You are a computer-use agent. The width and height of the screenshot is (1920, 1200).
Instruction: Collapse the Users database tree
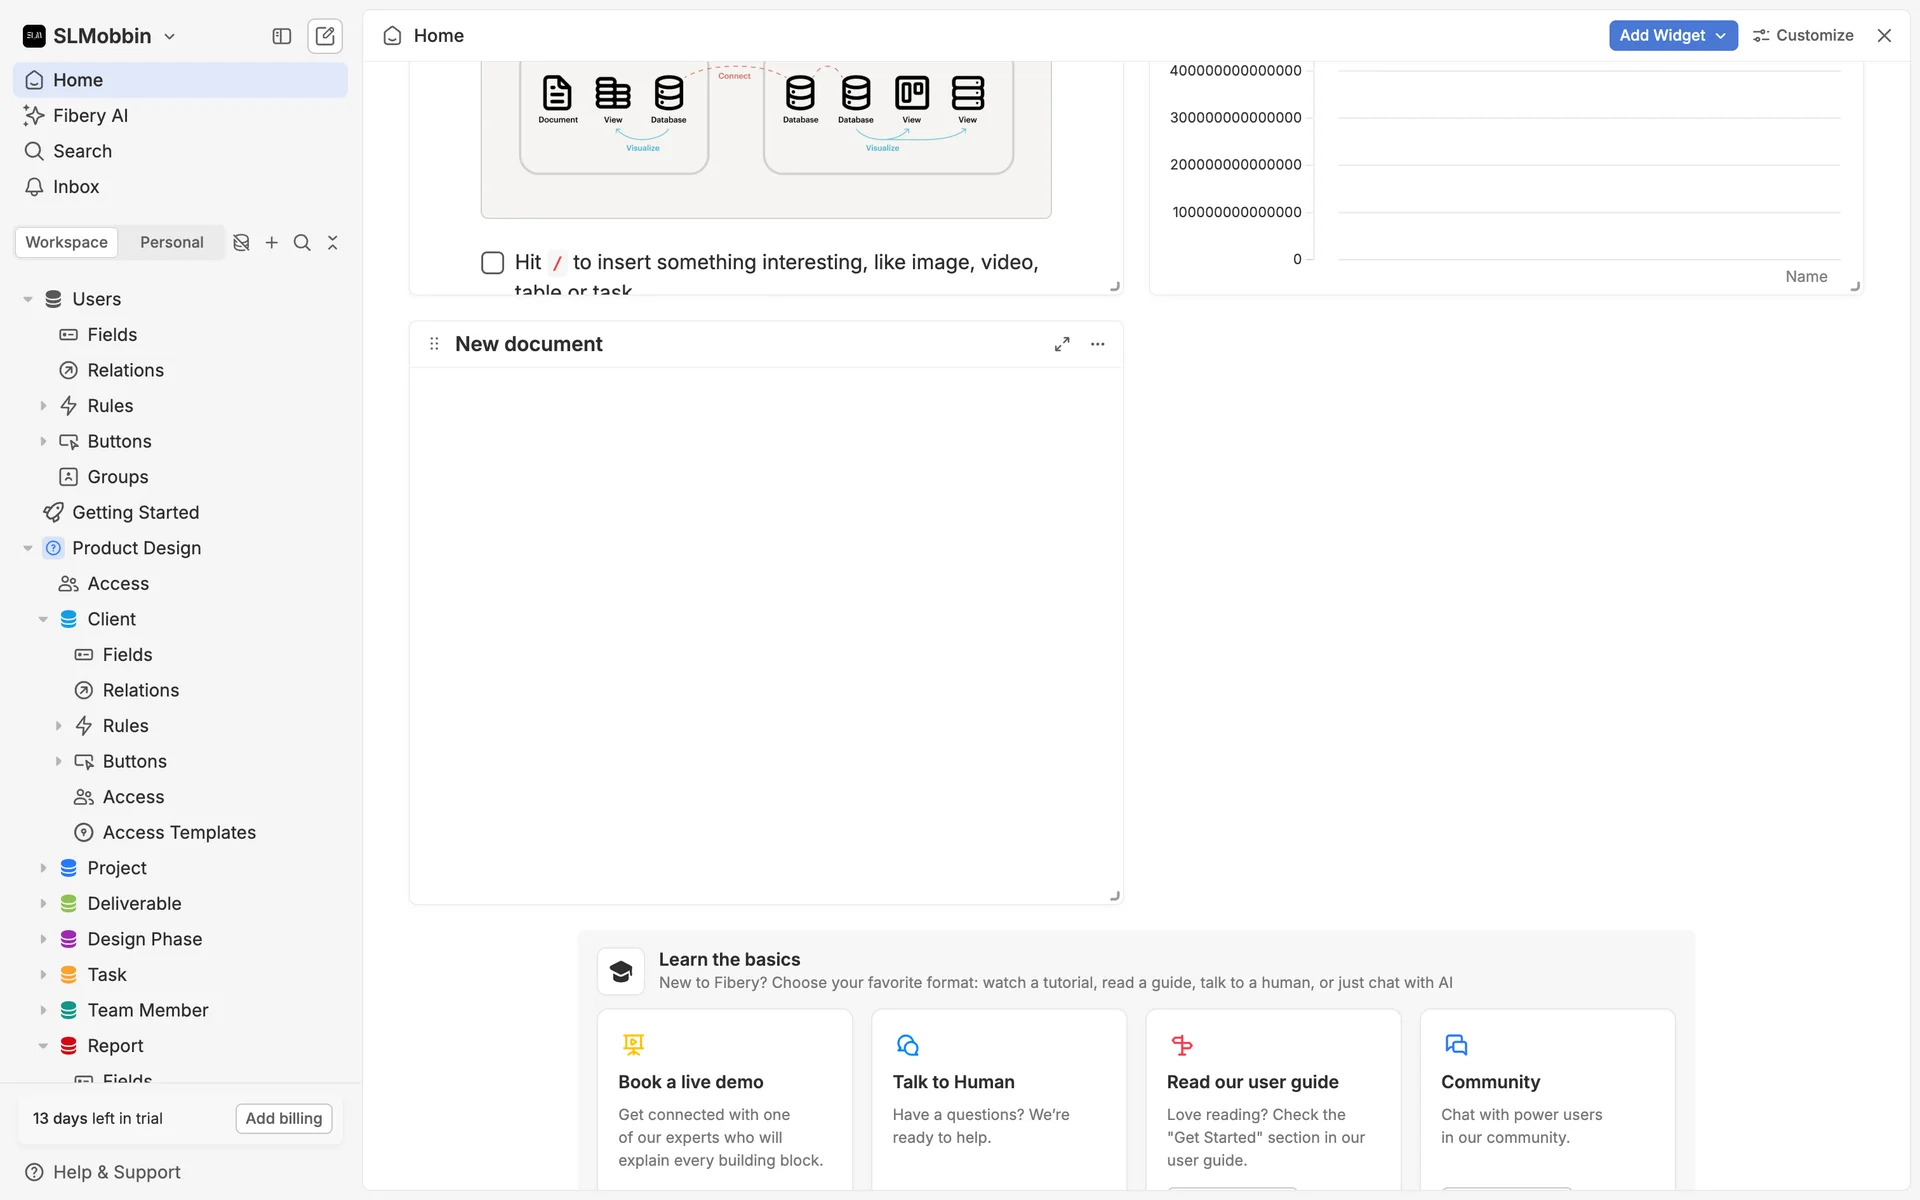tap(28, 299)
